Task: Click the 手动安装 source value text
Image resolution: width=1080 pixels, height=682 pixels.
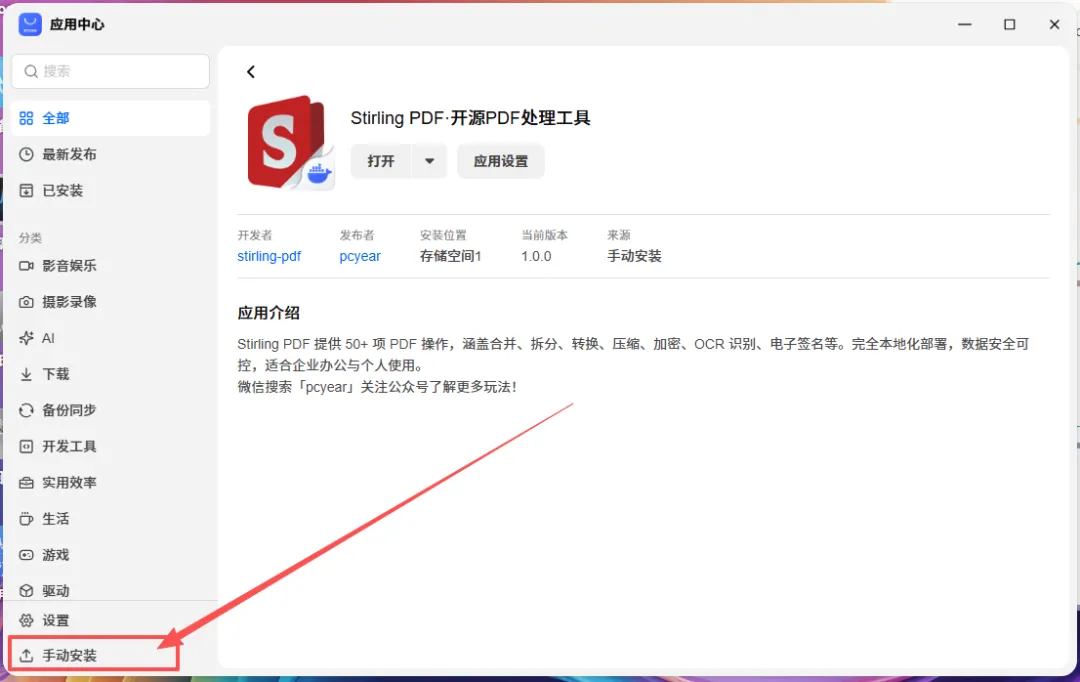Action: pyautogui.click(x=634, y=256)
